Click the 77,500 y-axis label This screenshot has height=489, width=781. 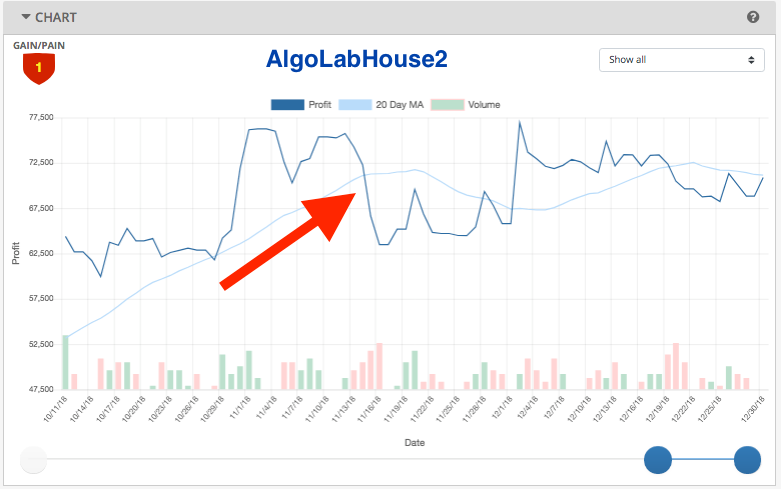[41, 118]
